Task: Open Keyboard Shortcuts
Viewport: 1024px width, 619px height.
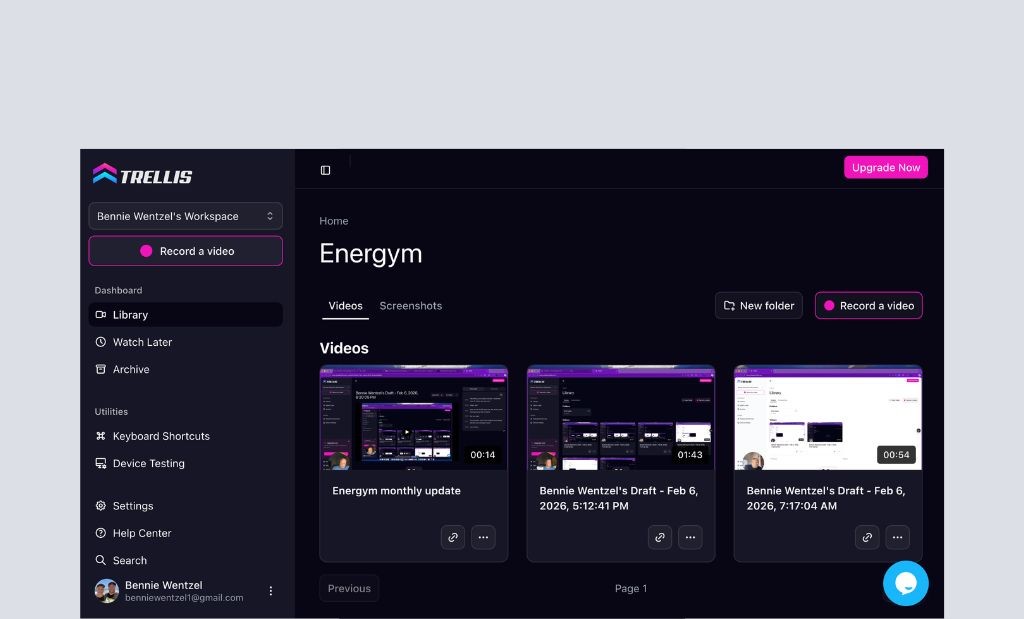Action: [x=185, y=436]
